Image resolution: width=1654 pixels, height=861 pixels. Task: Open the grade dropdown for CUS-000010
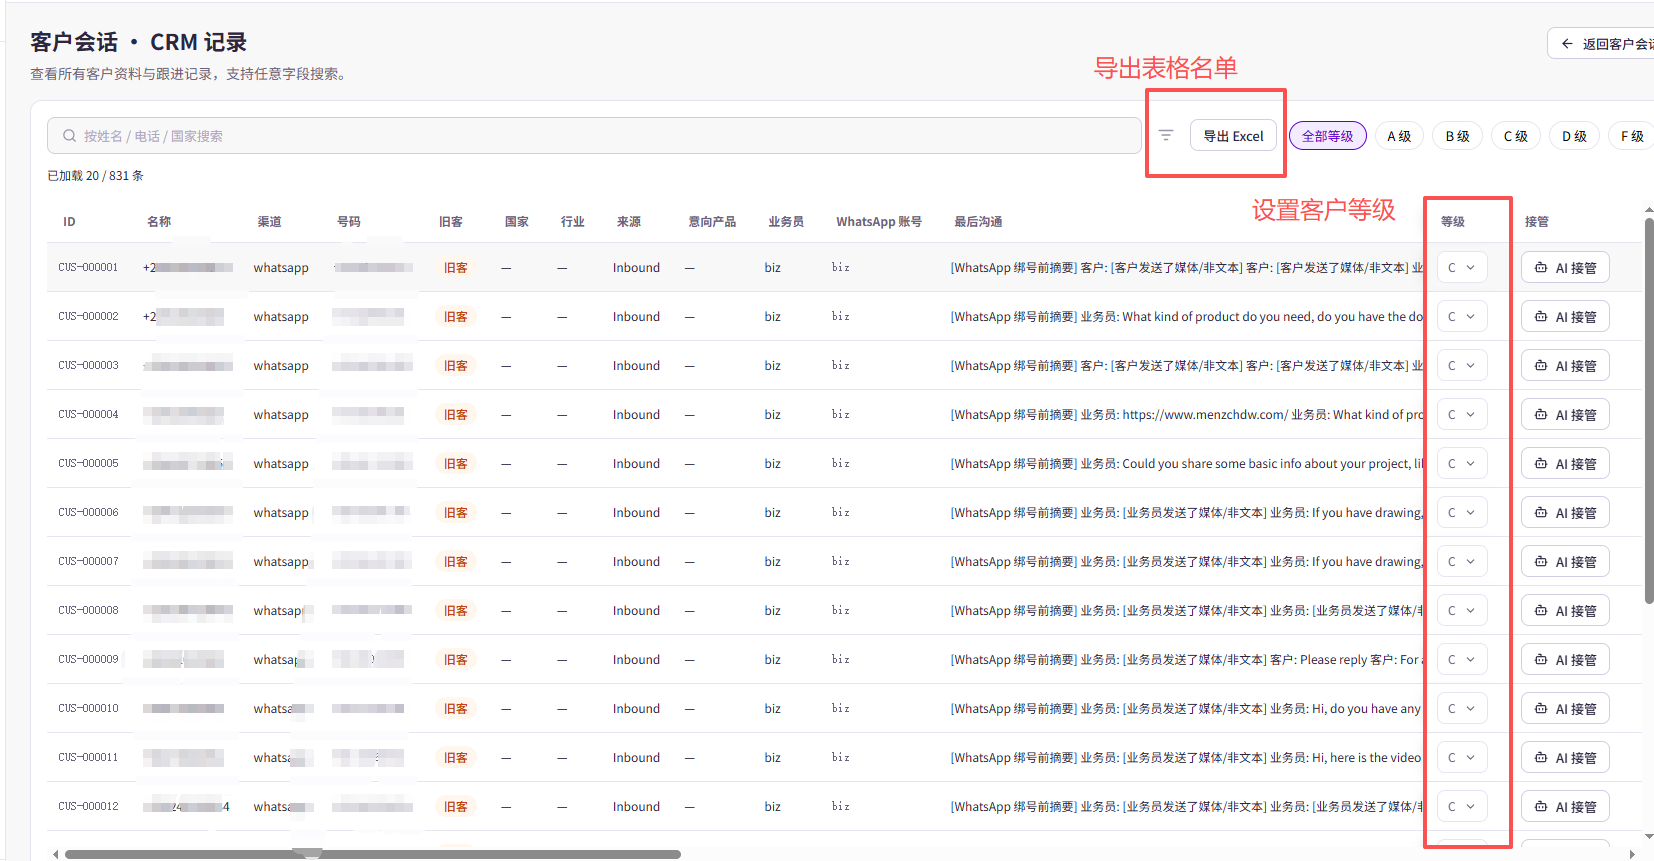(1462, 709)
